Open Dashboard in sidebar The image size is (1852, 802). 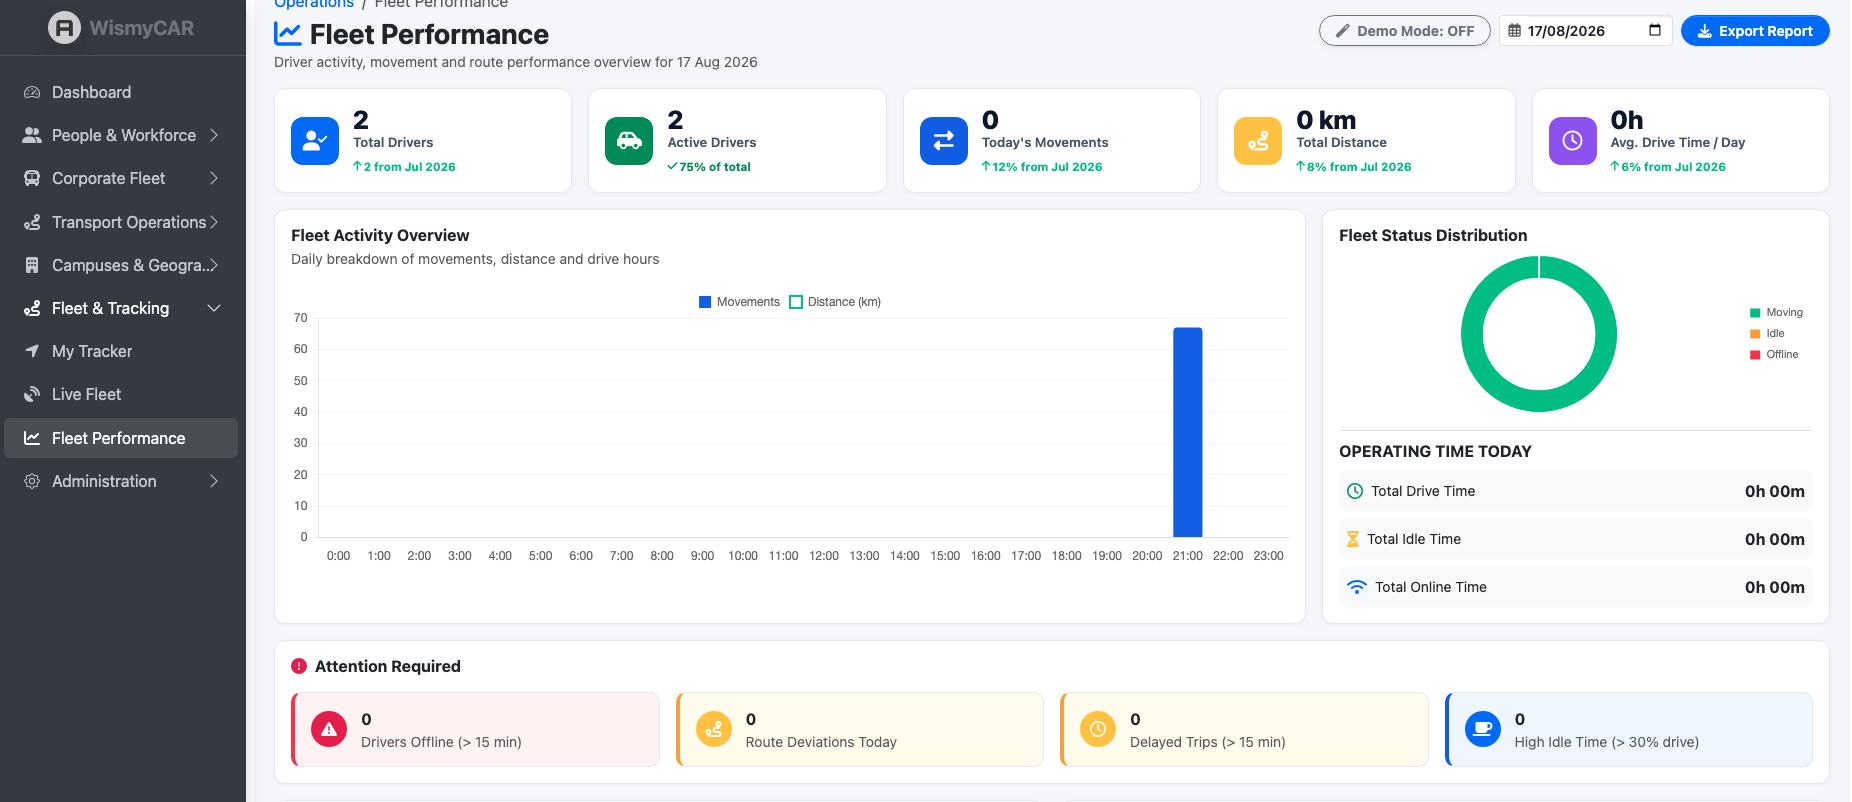121,92
